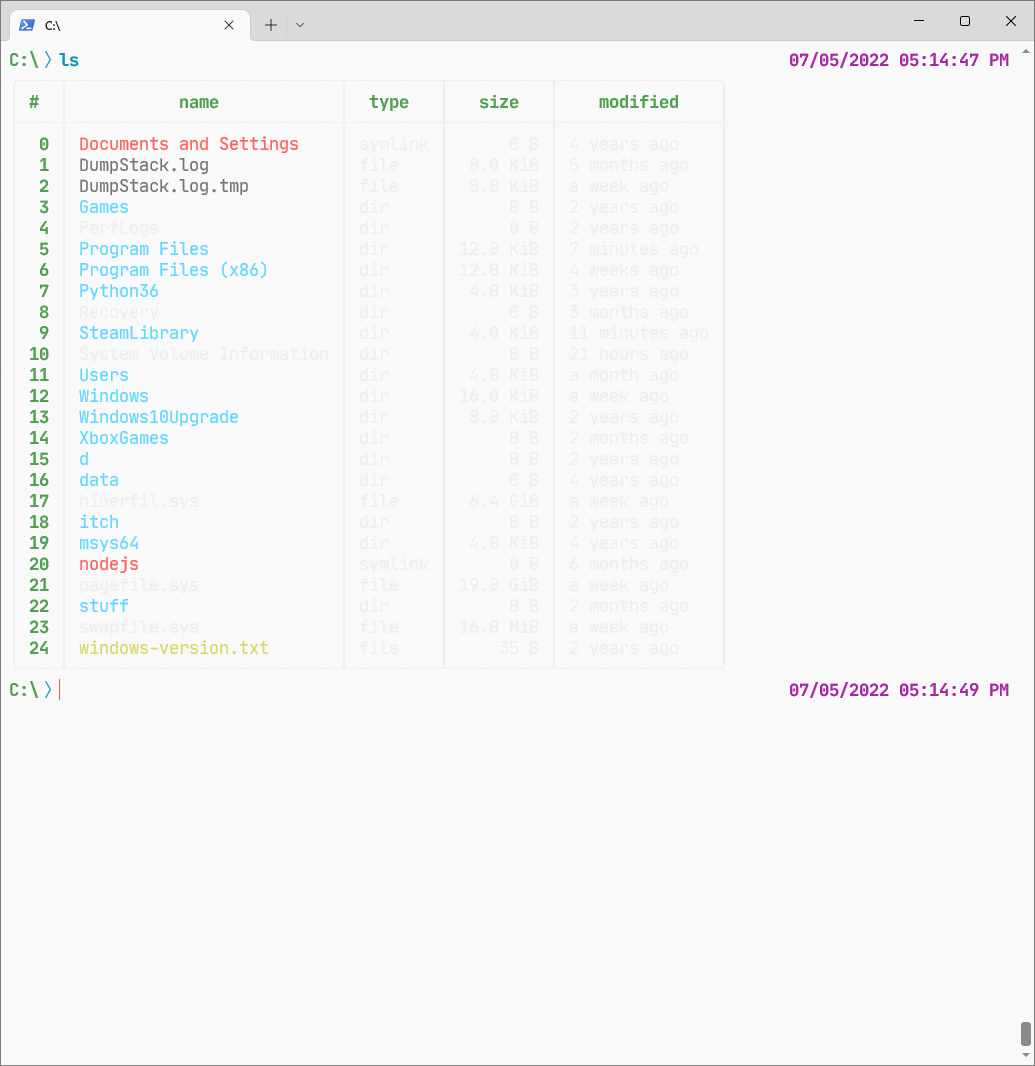The image size is (1035, 1066).
Task: Select the Windows10Upgrade directory entry
Action: 158,417
